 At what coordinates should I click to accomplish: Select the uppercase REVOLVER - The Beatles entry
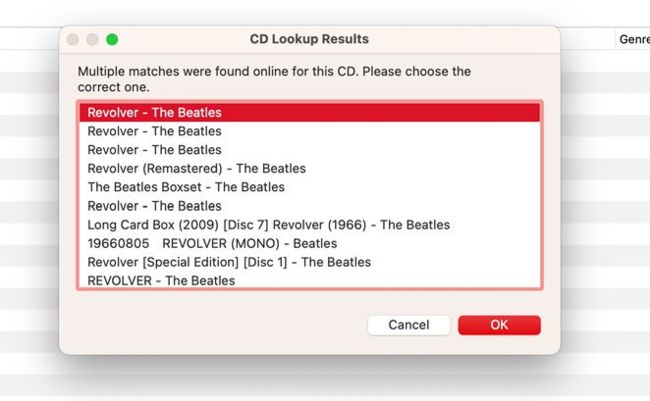coord(161,280)
